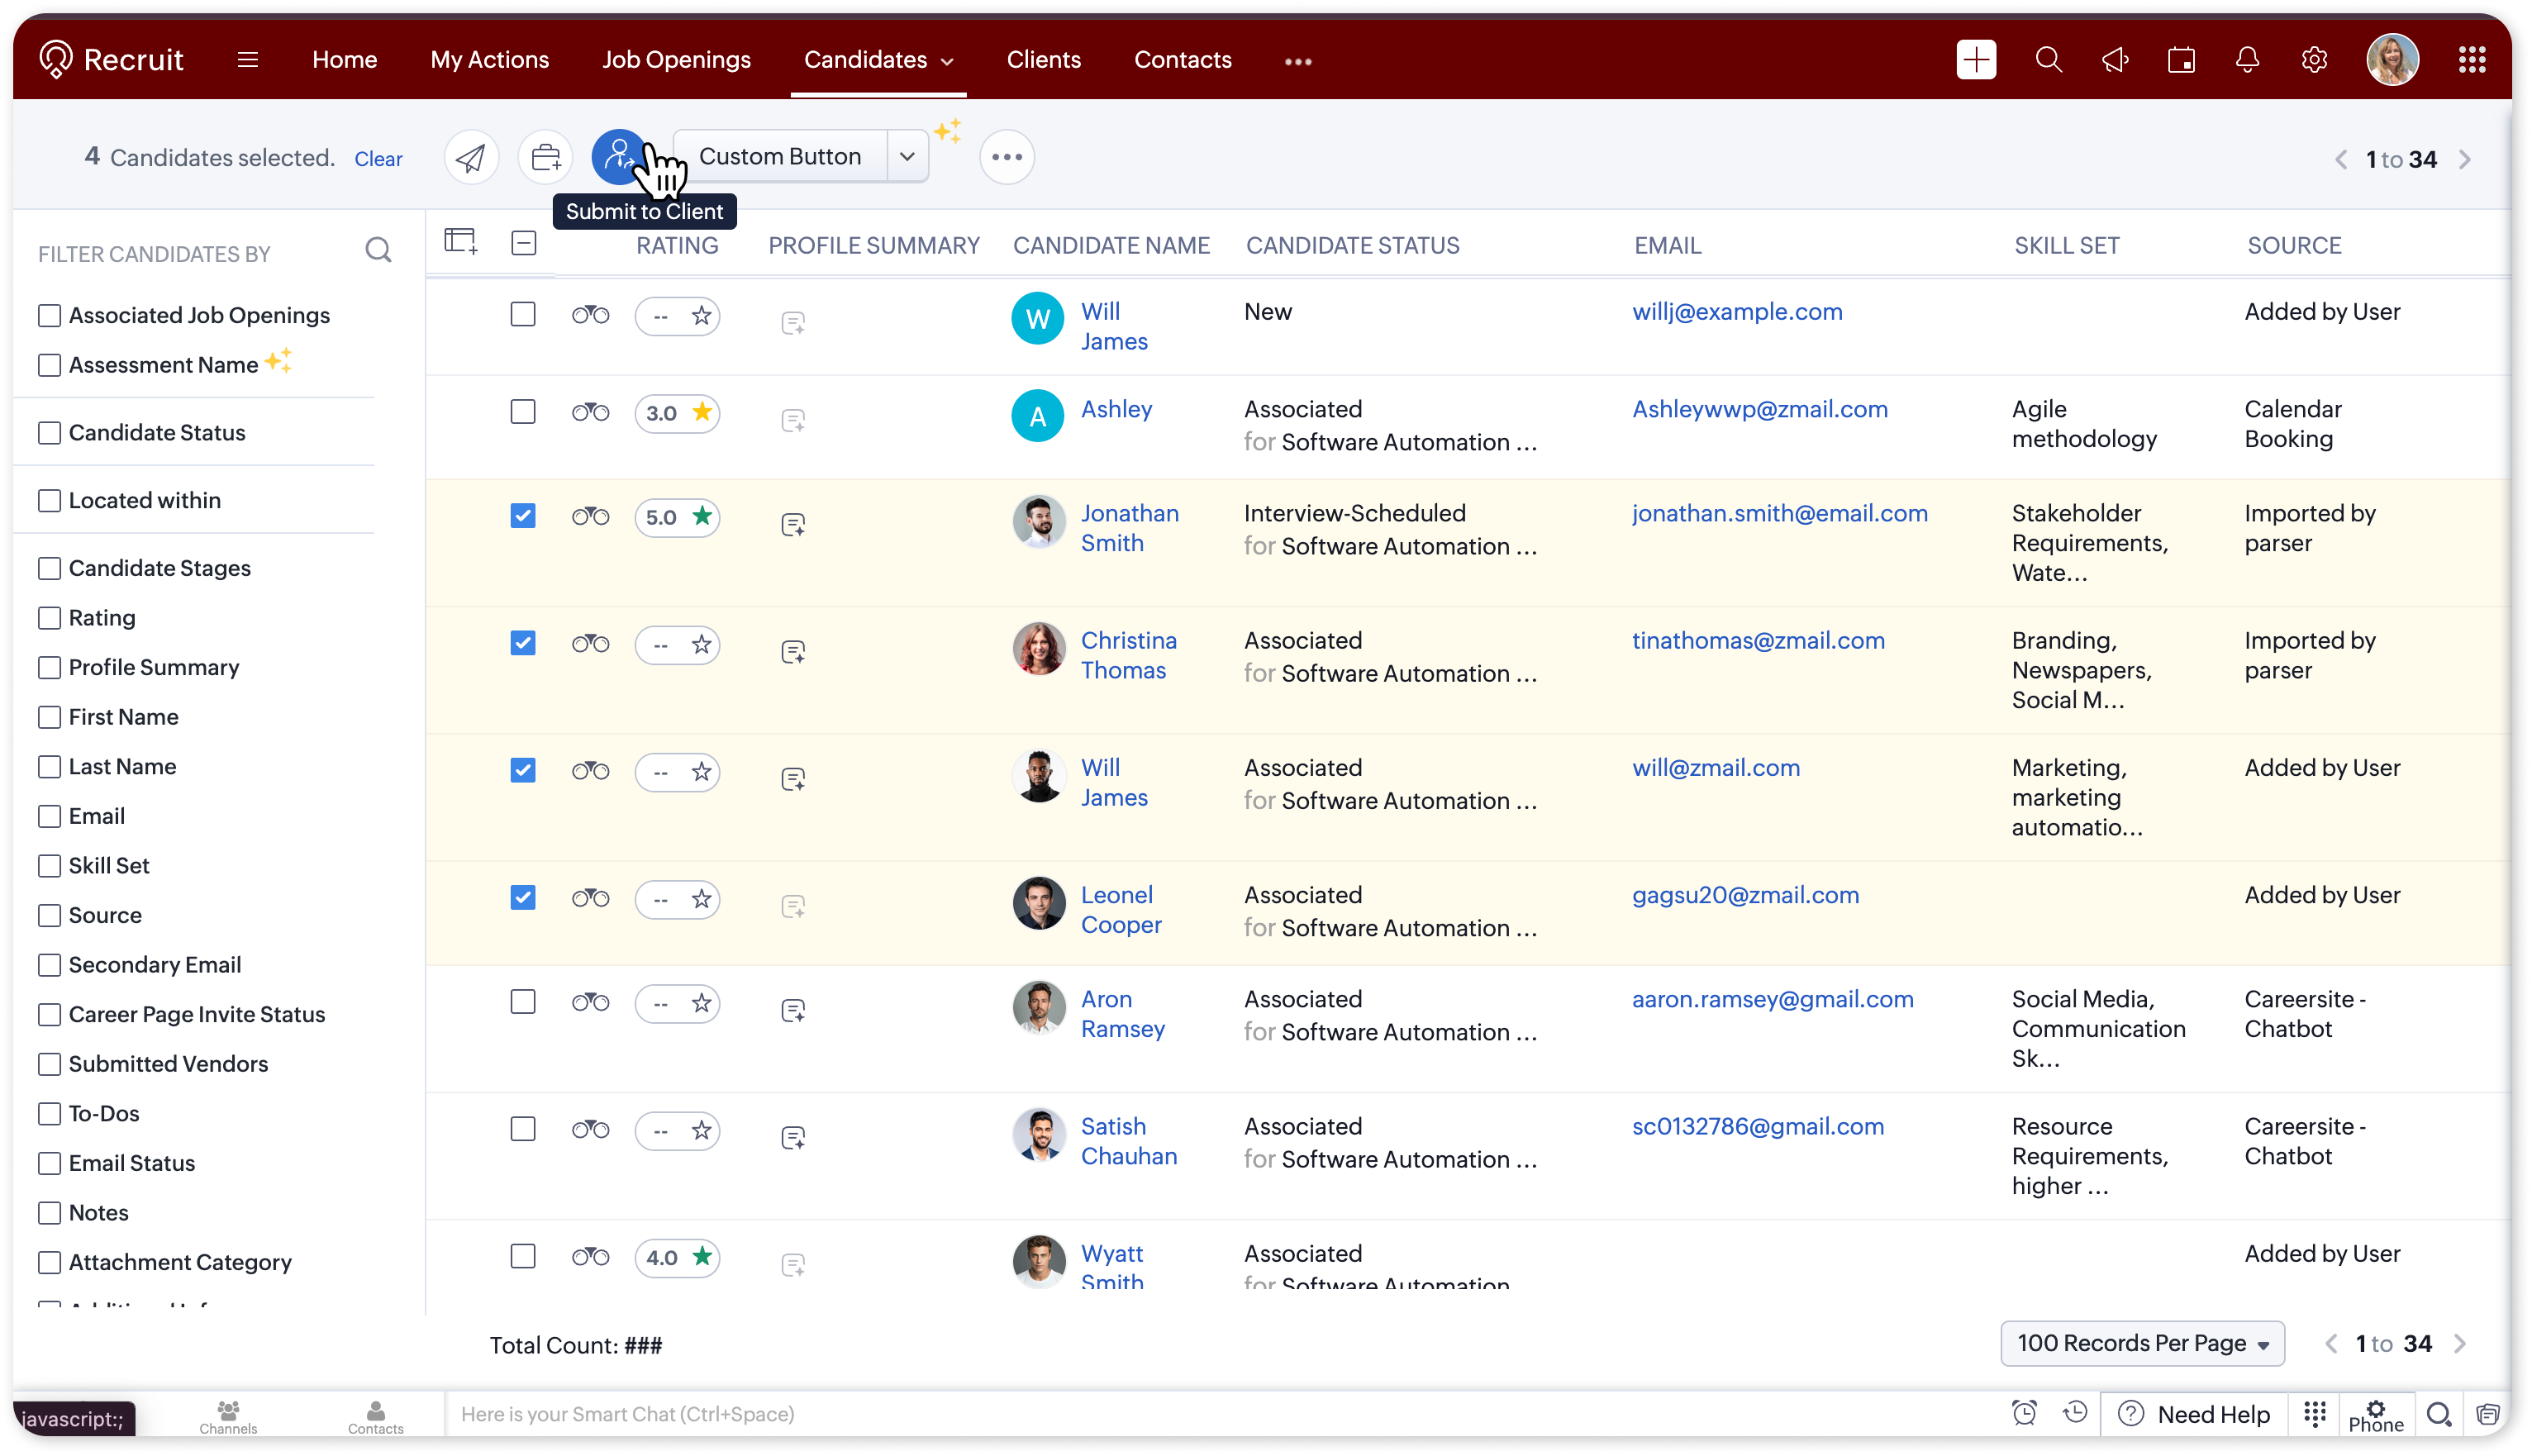
Task: Uncheck the Christina Thomas row checkbox
Action: click(523, 642)
